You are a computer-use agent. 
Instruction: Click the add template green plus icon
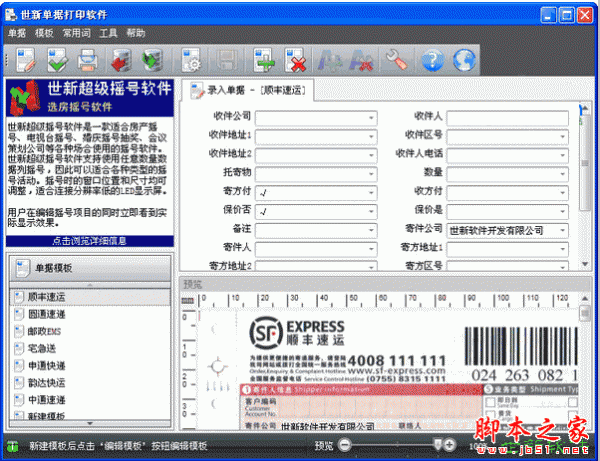click(x=264, y=60)
